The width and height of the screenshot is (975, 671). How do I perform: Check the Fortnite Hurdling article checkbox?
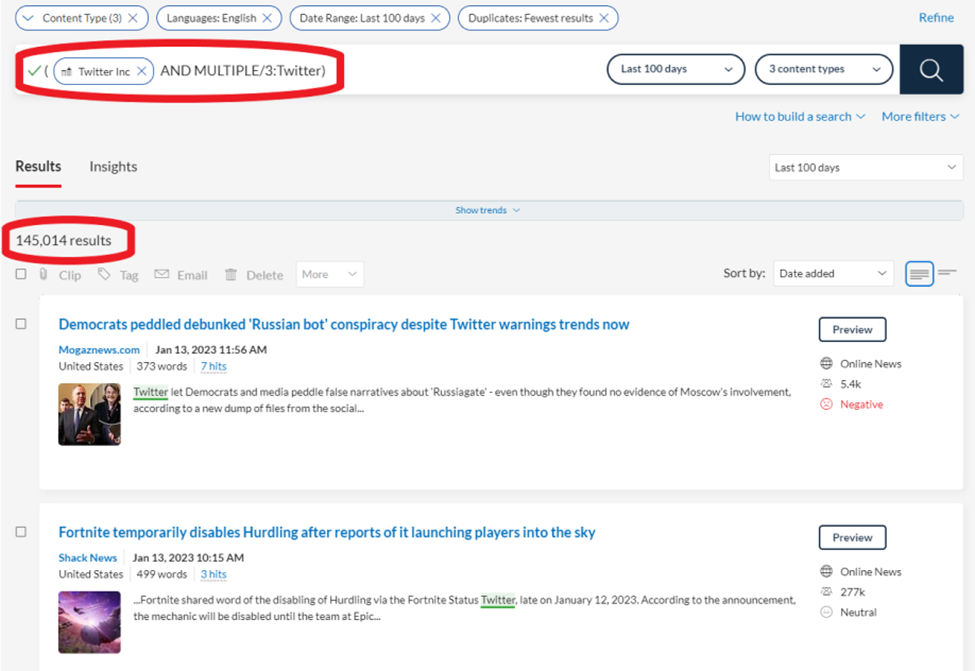pos(21,532)
